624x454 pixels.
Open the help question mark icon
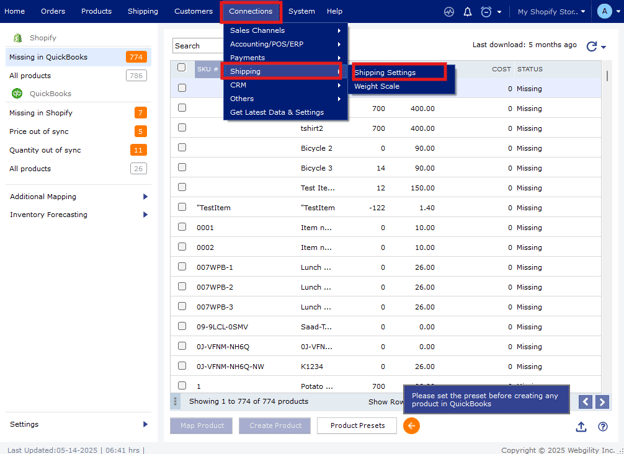tap(603, 427)
